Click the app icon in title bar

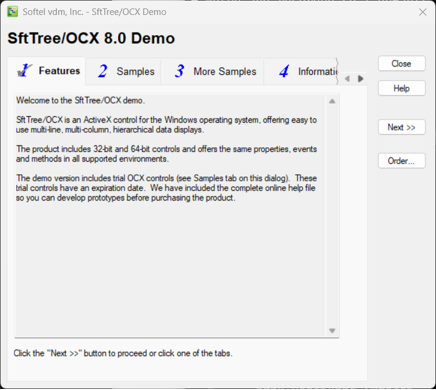point(13,12)
